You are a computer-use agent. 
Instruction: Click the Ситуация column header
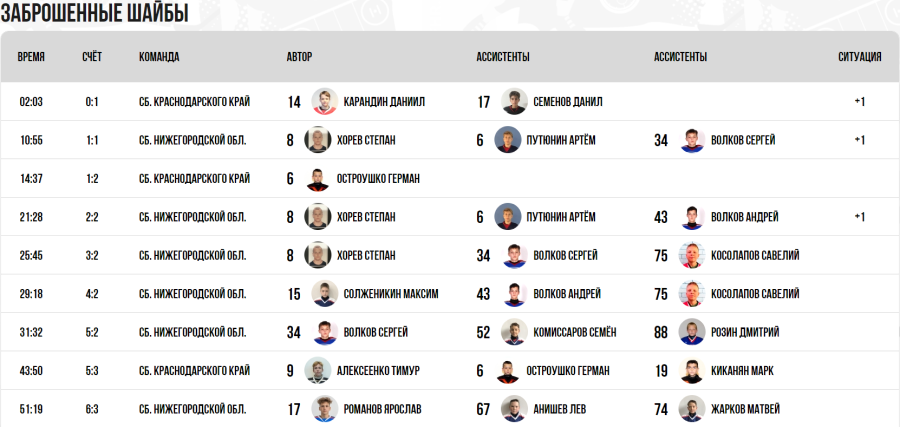859,57
